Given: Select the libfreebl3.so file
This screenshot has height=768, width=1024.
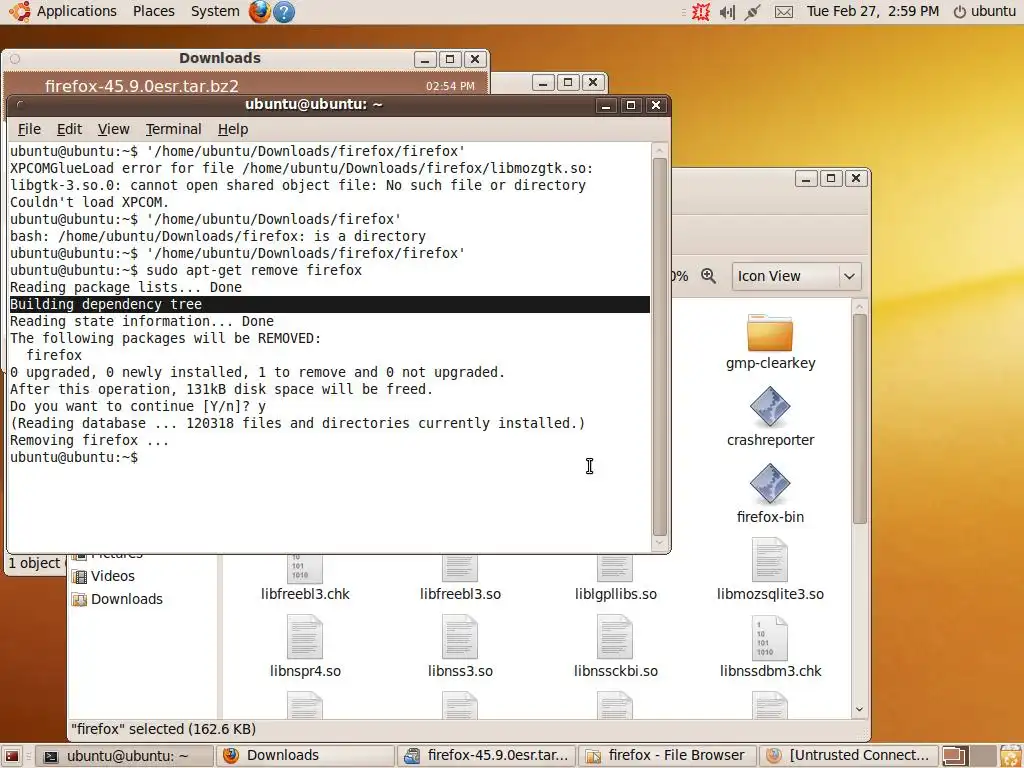Looking at the screenshot, I should (460, 577).
